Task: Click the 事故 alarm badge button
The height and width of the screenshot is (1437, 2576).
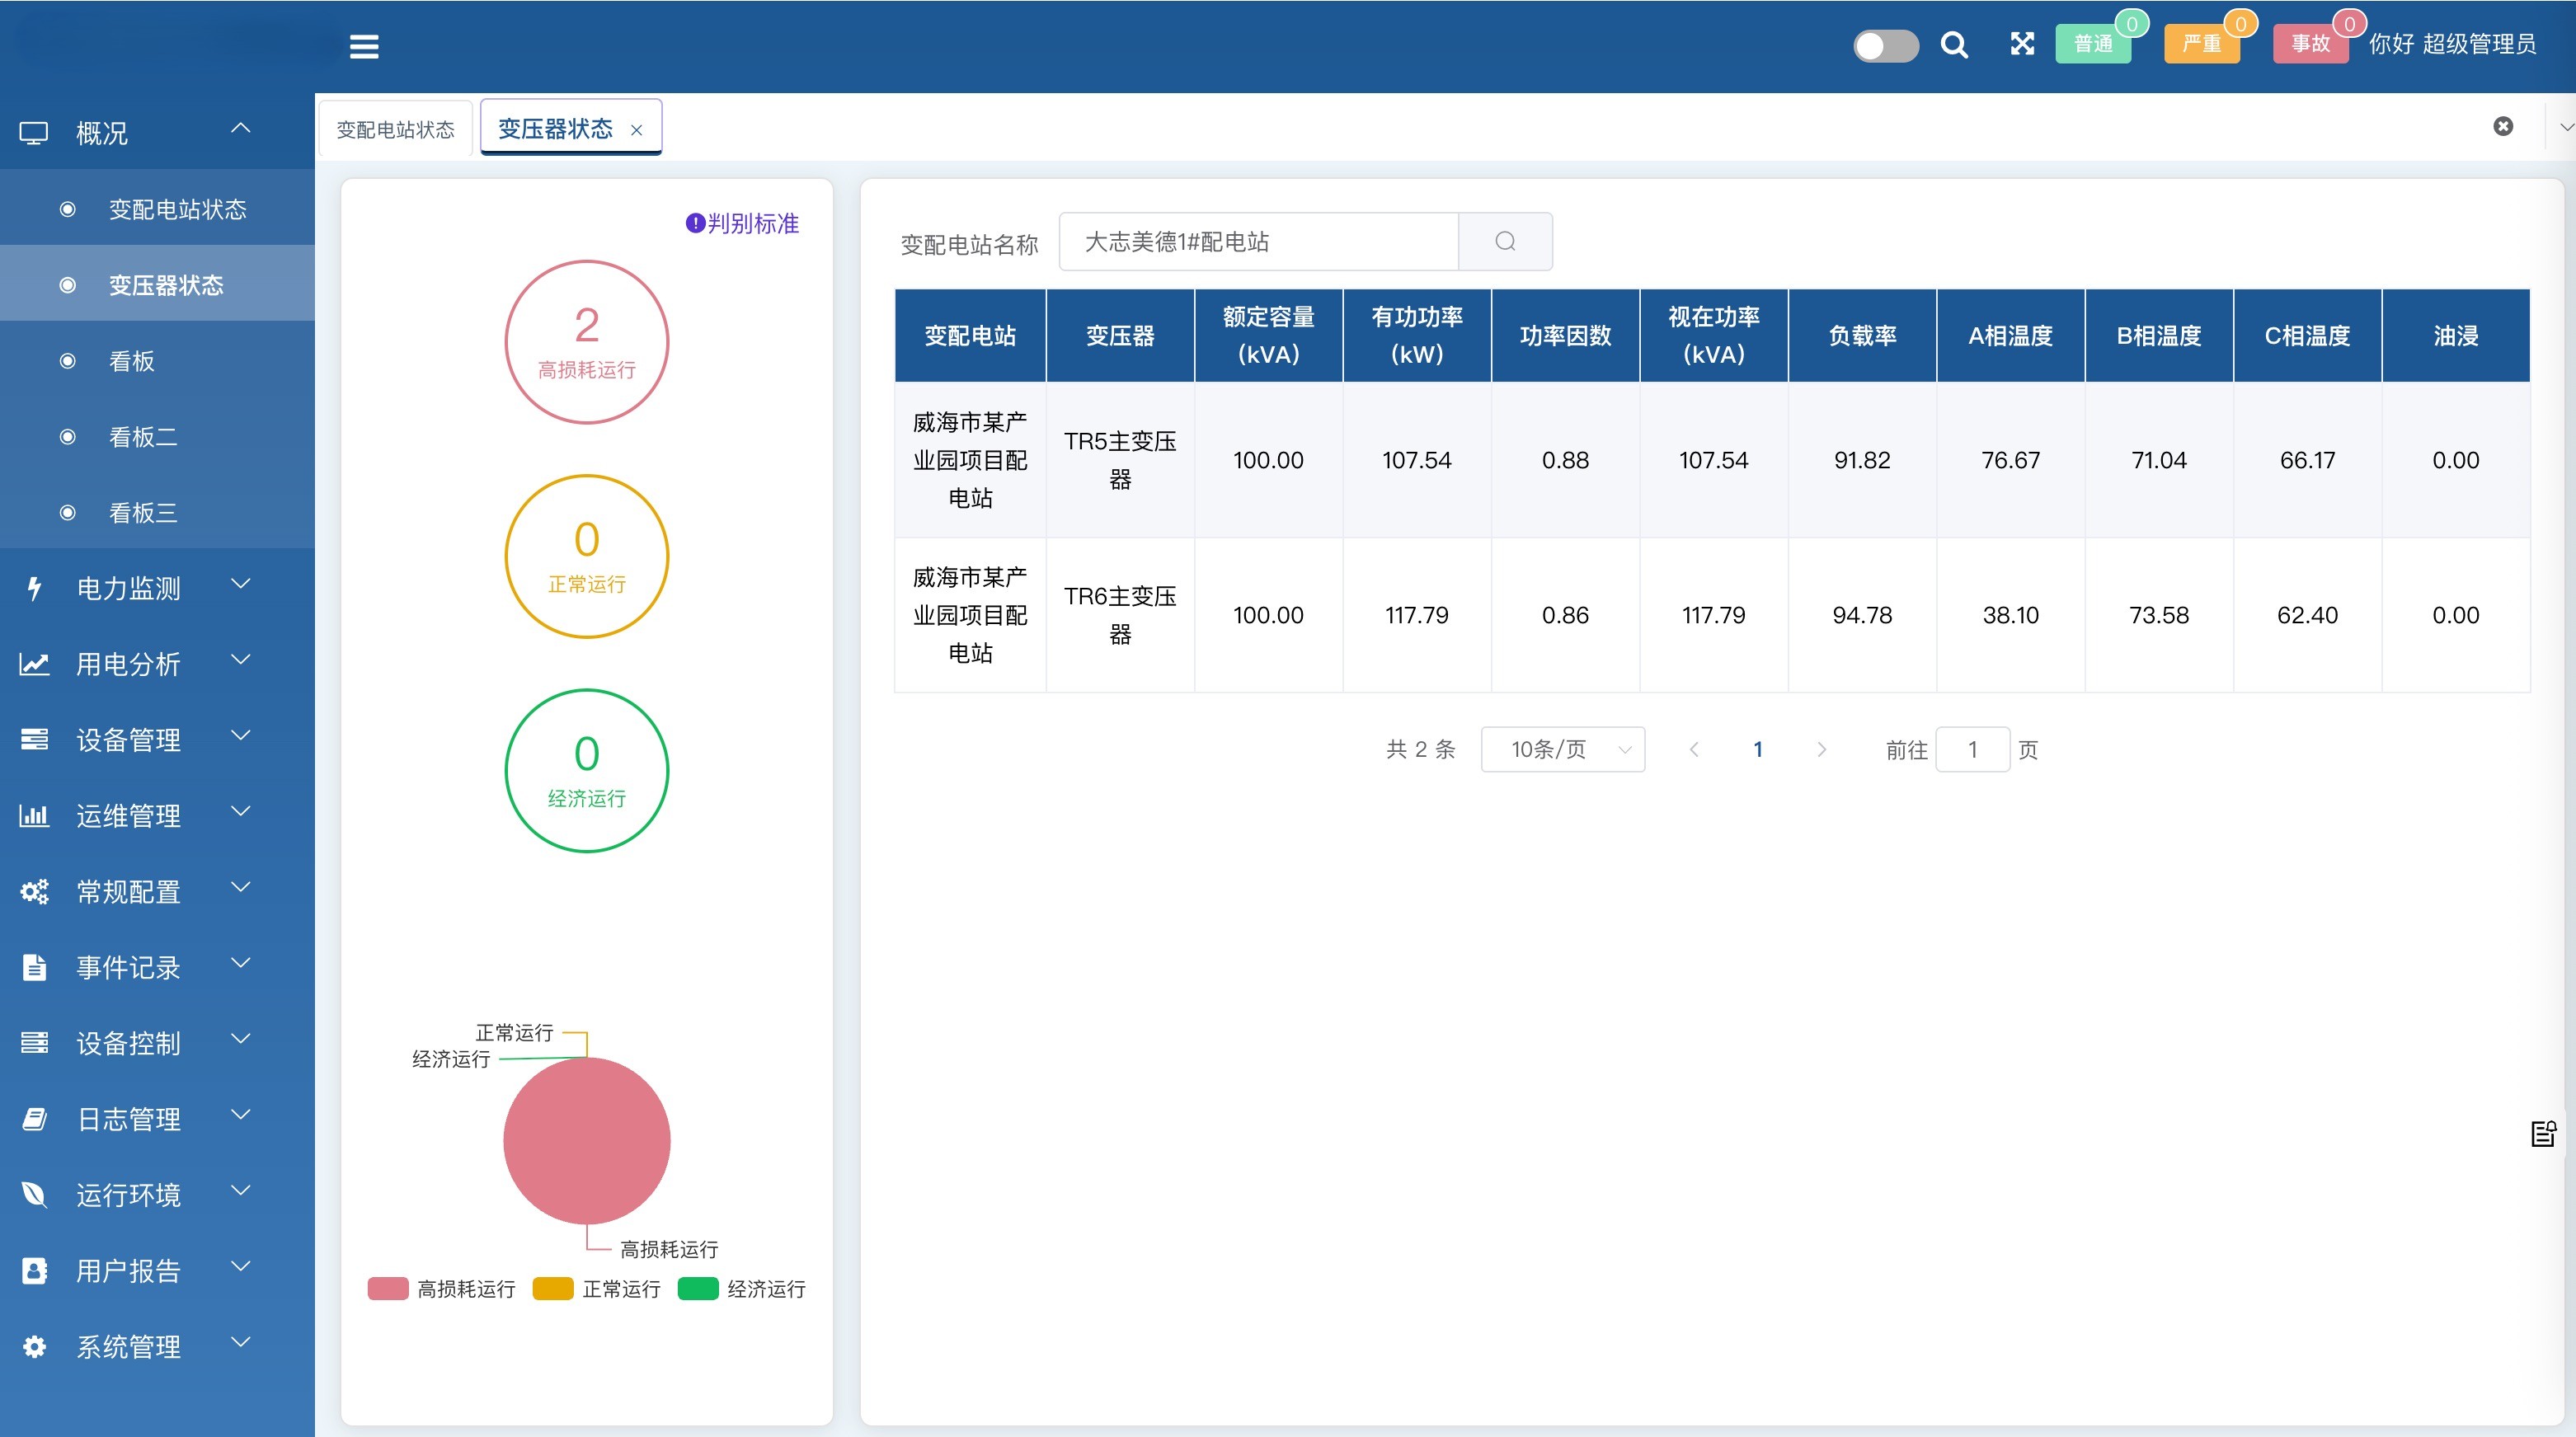Action: tap(2310, 44)
